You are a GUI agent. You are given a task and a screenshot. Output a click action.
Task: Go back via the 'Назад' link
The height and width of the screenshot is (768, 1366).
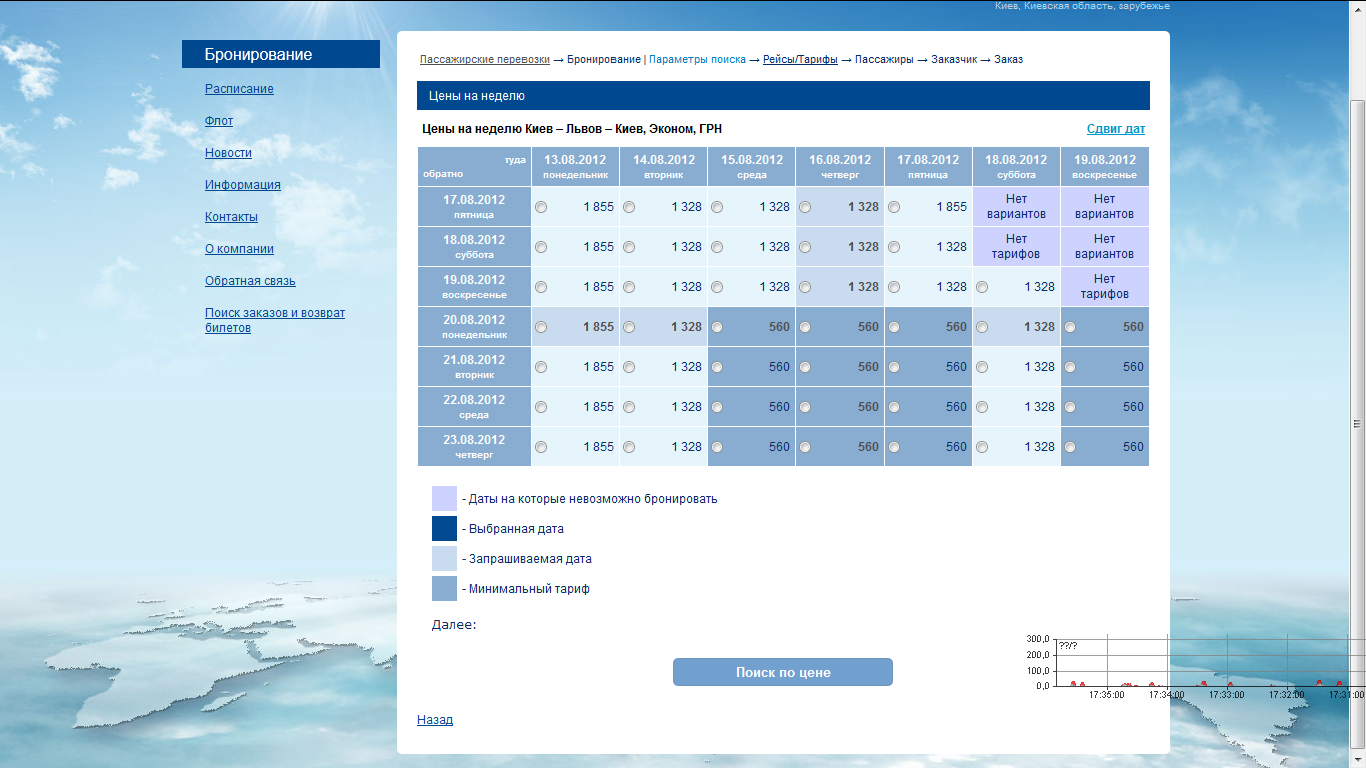(434, 719)
